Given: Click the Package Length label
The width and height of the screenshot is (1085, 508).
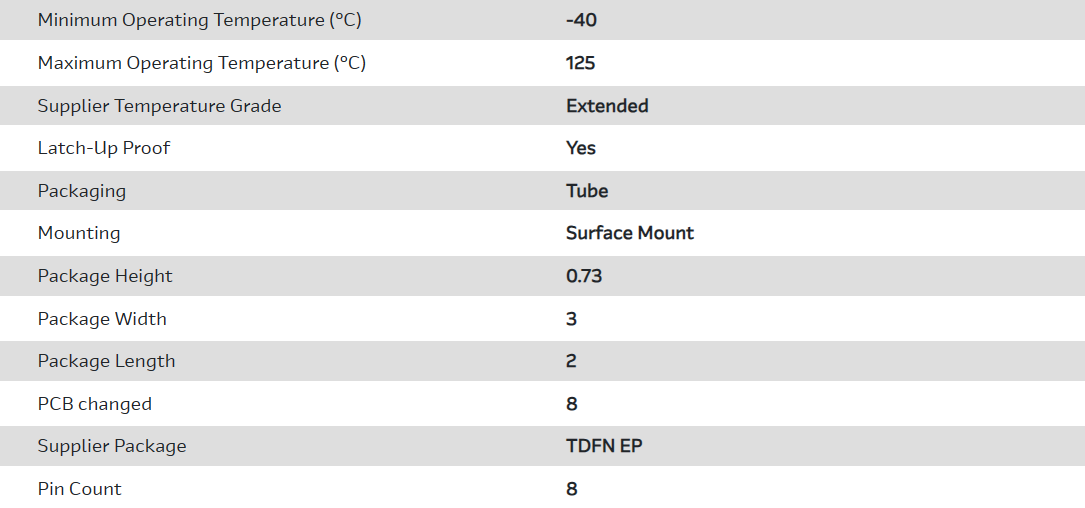Looking at the screenshot, I should (x=106, y=361).
